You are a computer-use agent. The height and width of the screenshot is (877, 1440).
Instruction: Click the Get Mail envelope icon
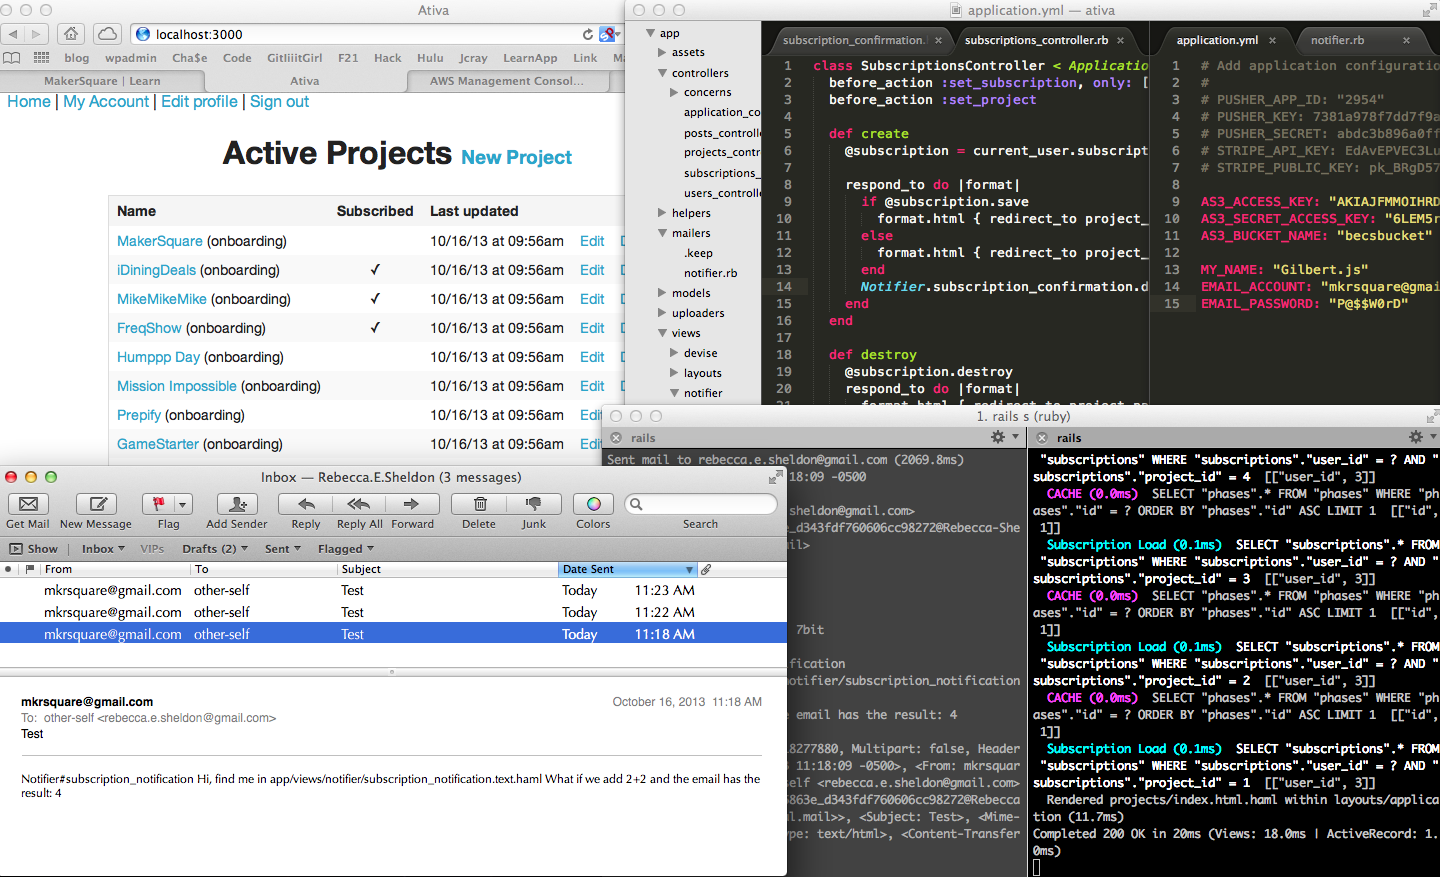pyautogui.click(x=28, y=504)
